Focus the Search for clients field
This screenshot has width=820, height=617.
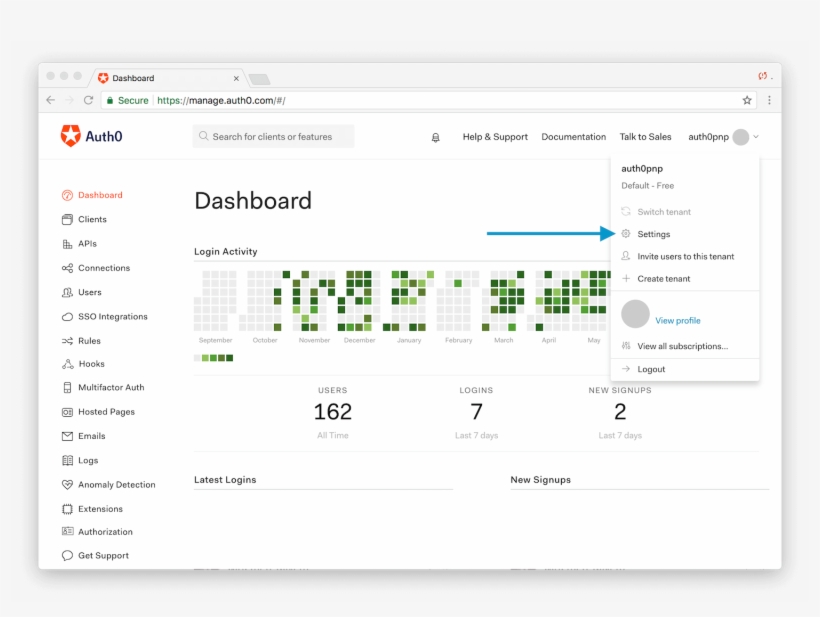tap(273, 136)
